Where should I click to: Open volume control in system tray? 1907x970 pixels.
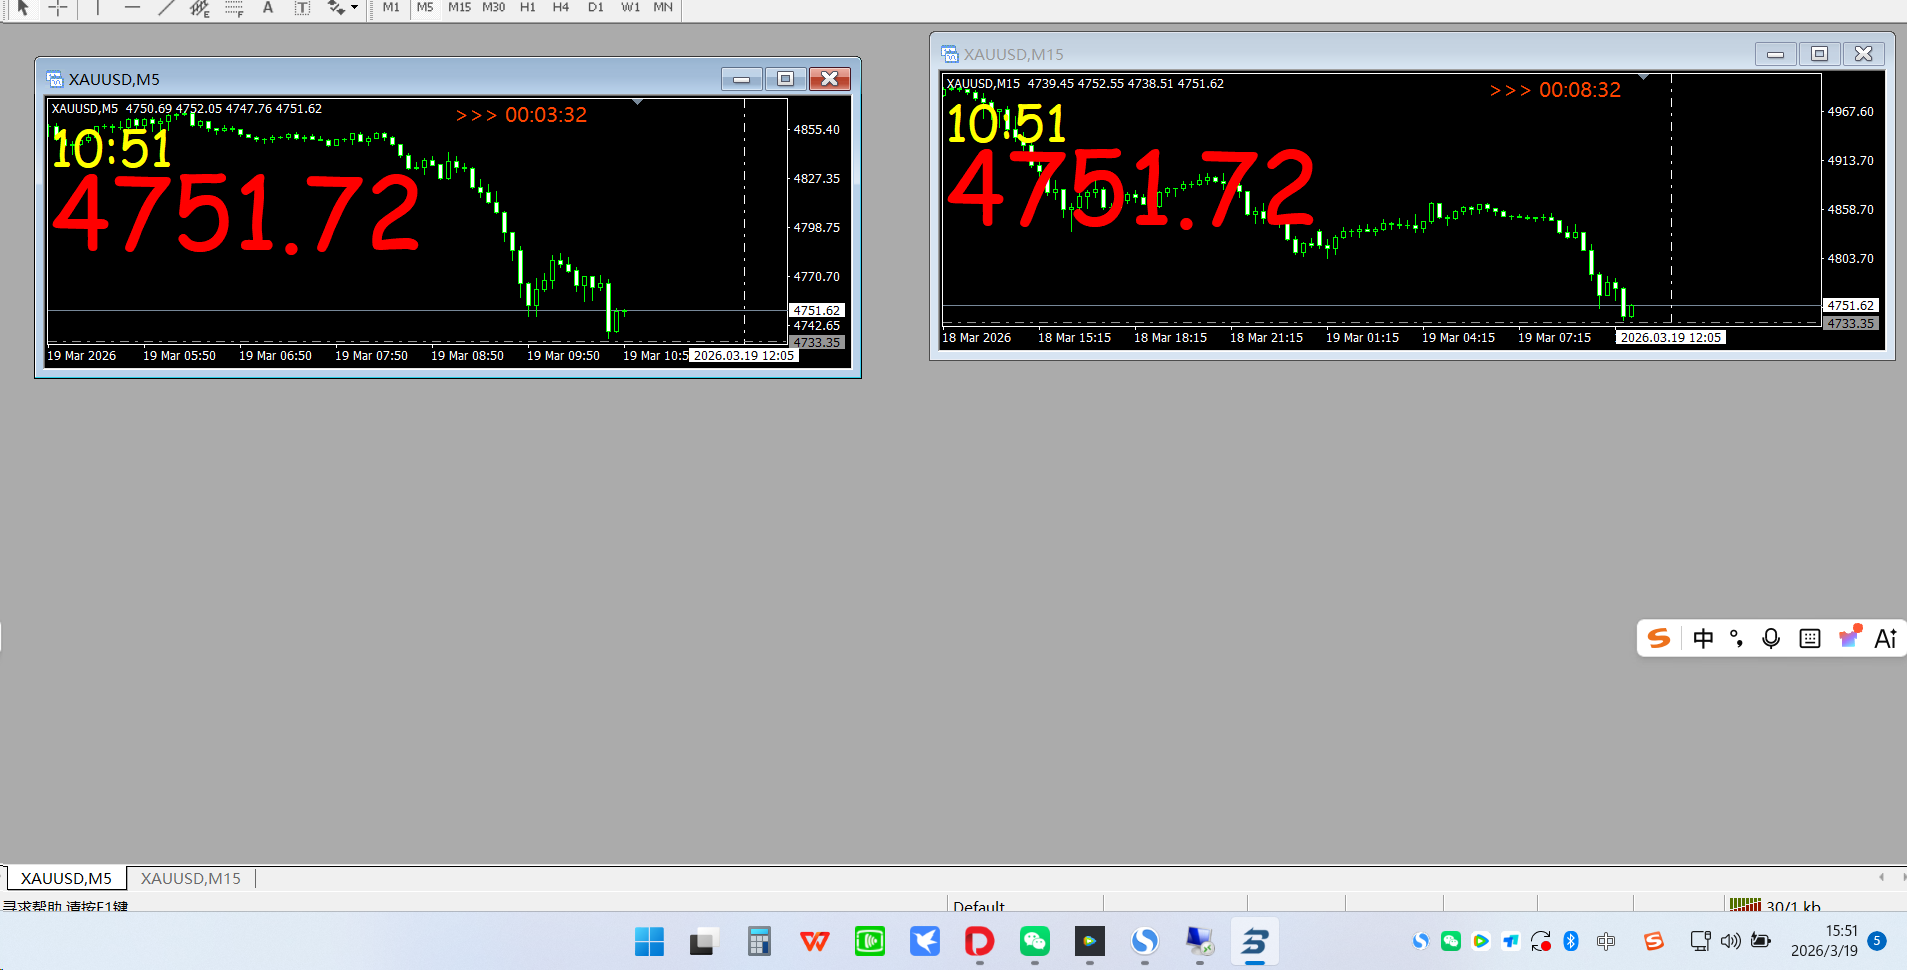1730,941
